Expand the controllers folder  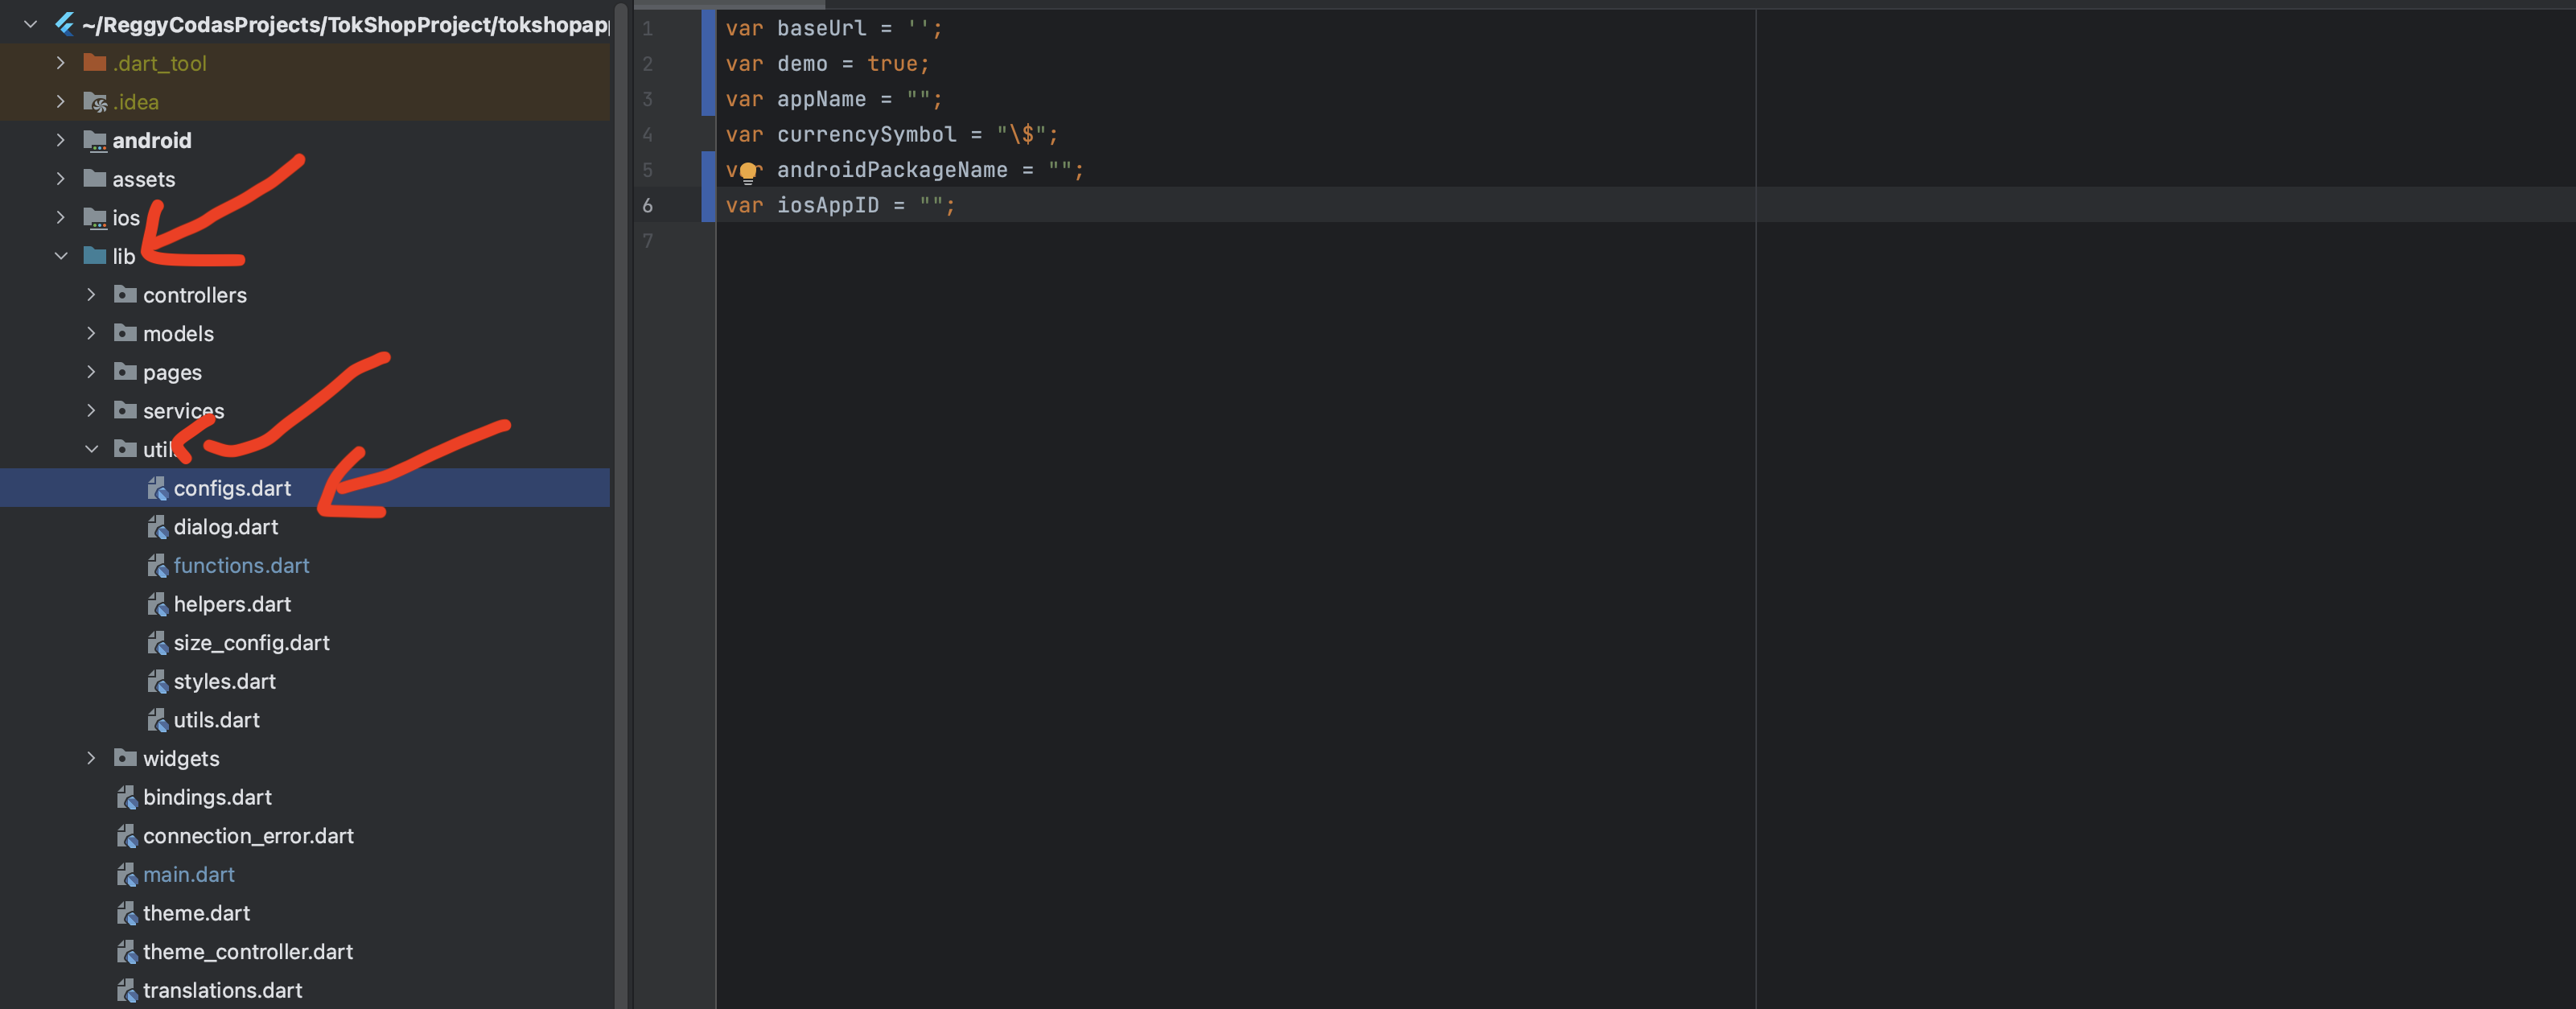pyautogui.click(x=91, y=295)
